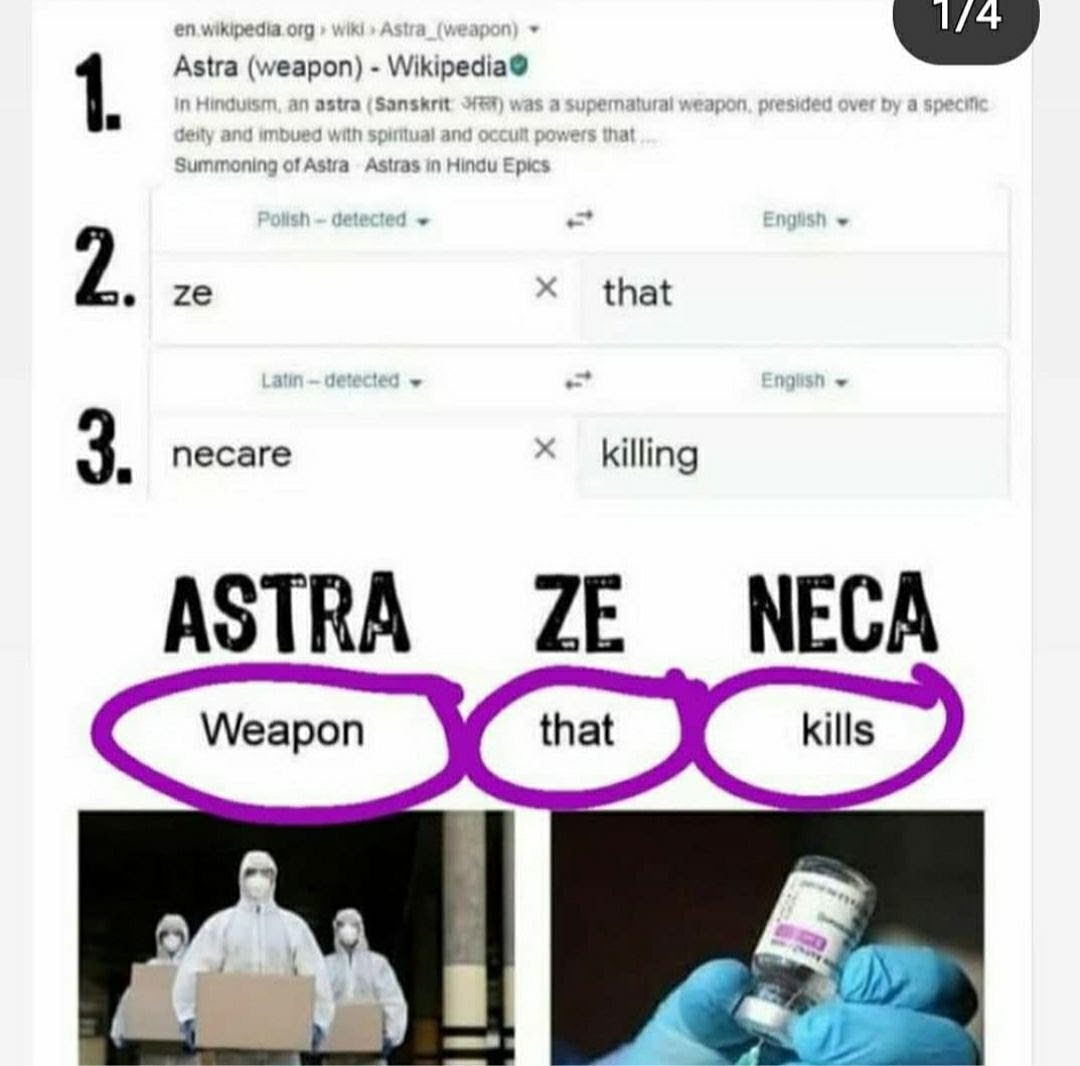This screenshot has height=1066, width=1080.
Task: Swap languages in the Latin translator
Action: pyautogui.click(x=579, y=379)
